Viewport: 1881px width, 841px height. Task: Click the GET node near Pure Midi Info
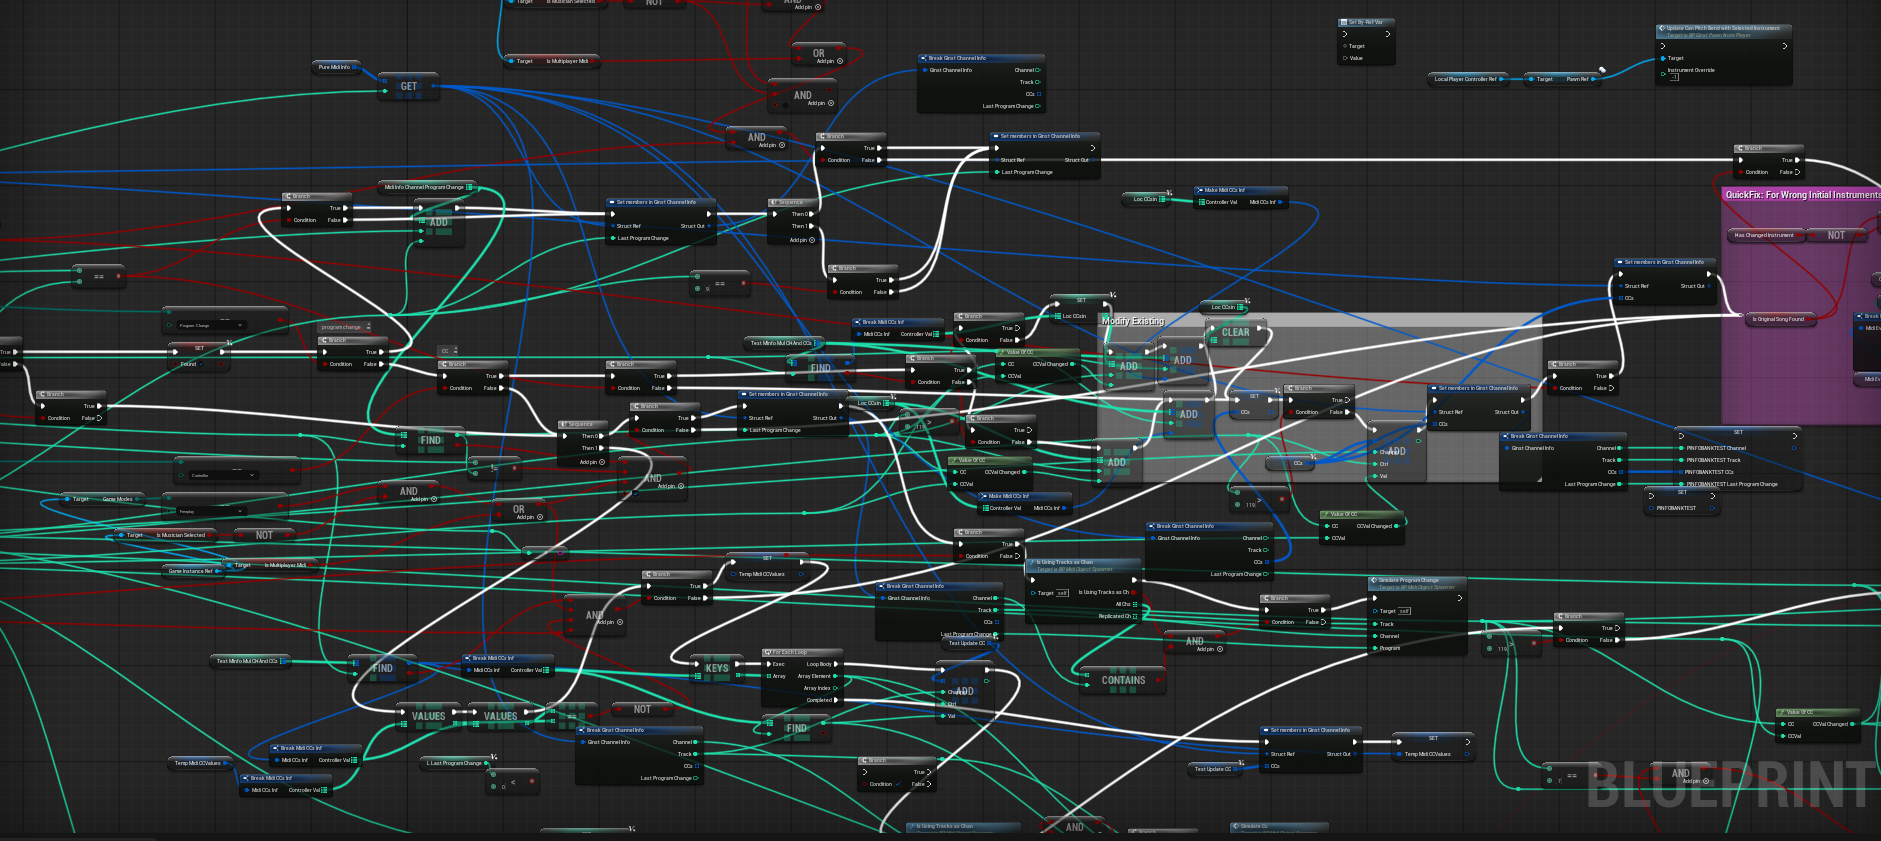(408, 87)
